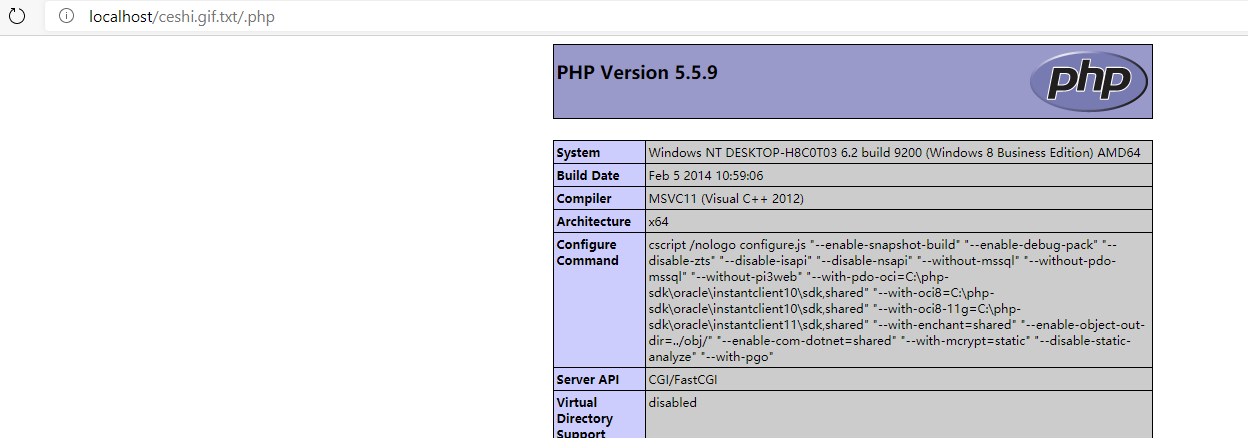The image size is (1248, 438).
Task: Select the Build Date label cell
Action: [599, 175]
